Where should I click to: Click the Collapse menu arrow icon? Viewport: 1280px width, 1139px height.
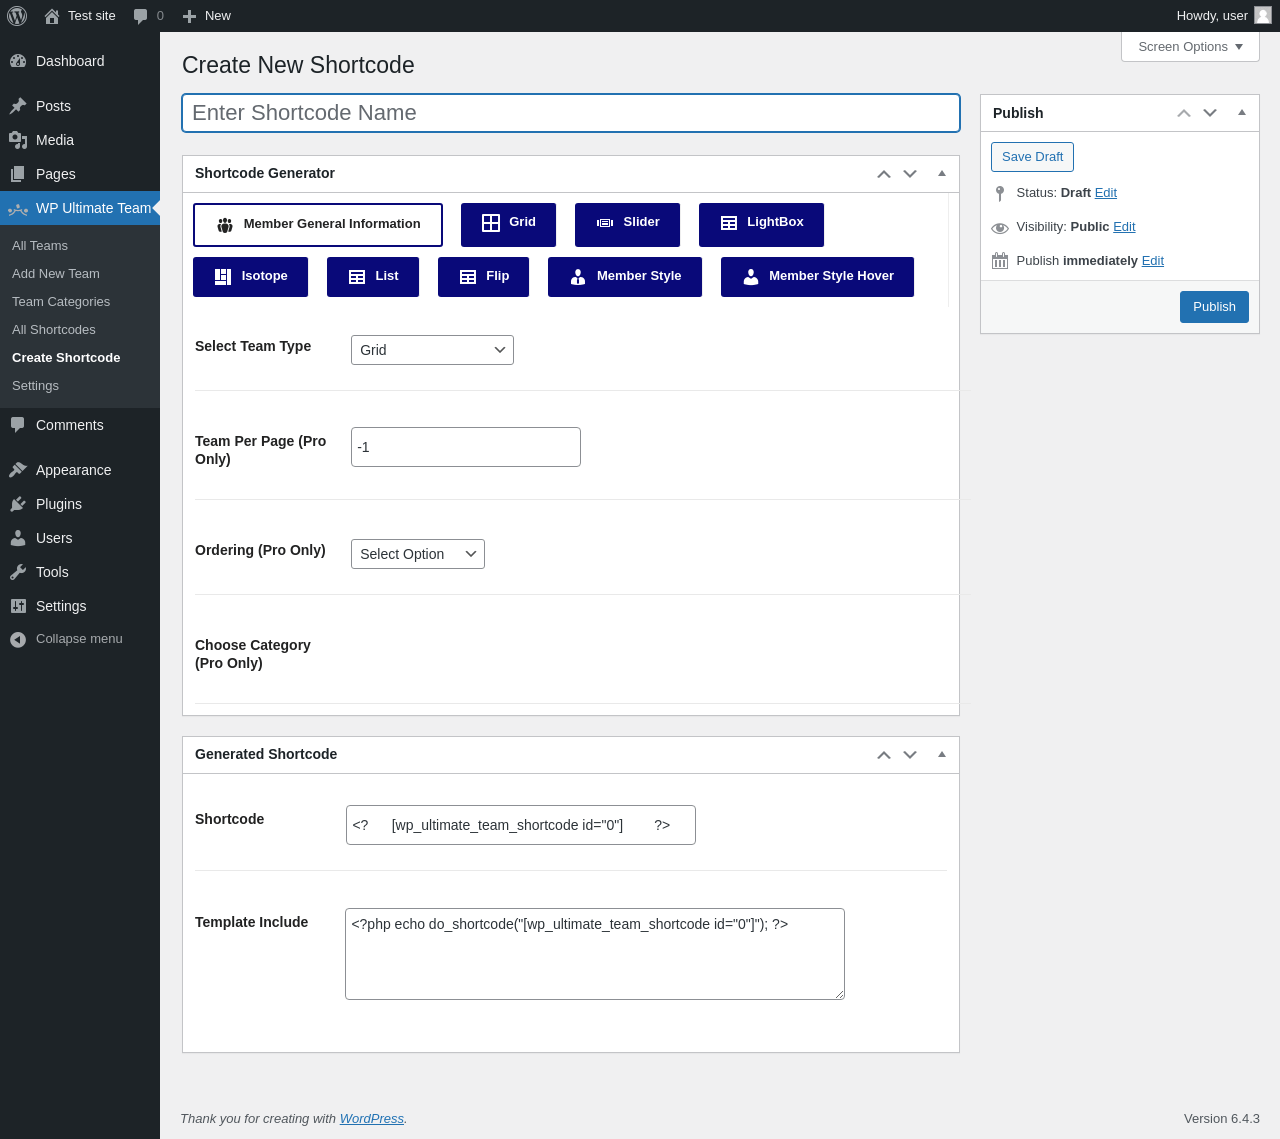coord(18,639)
